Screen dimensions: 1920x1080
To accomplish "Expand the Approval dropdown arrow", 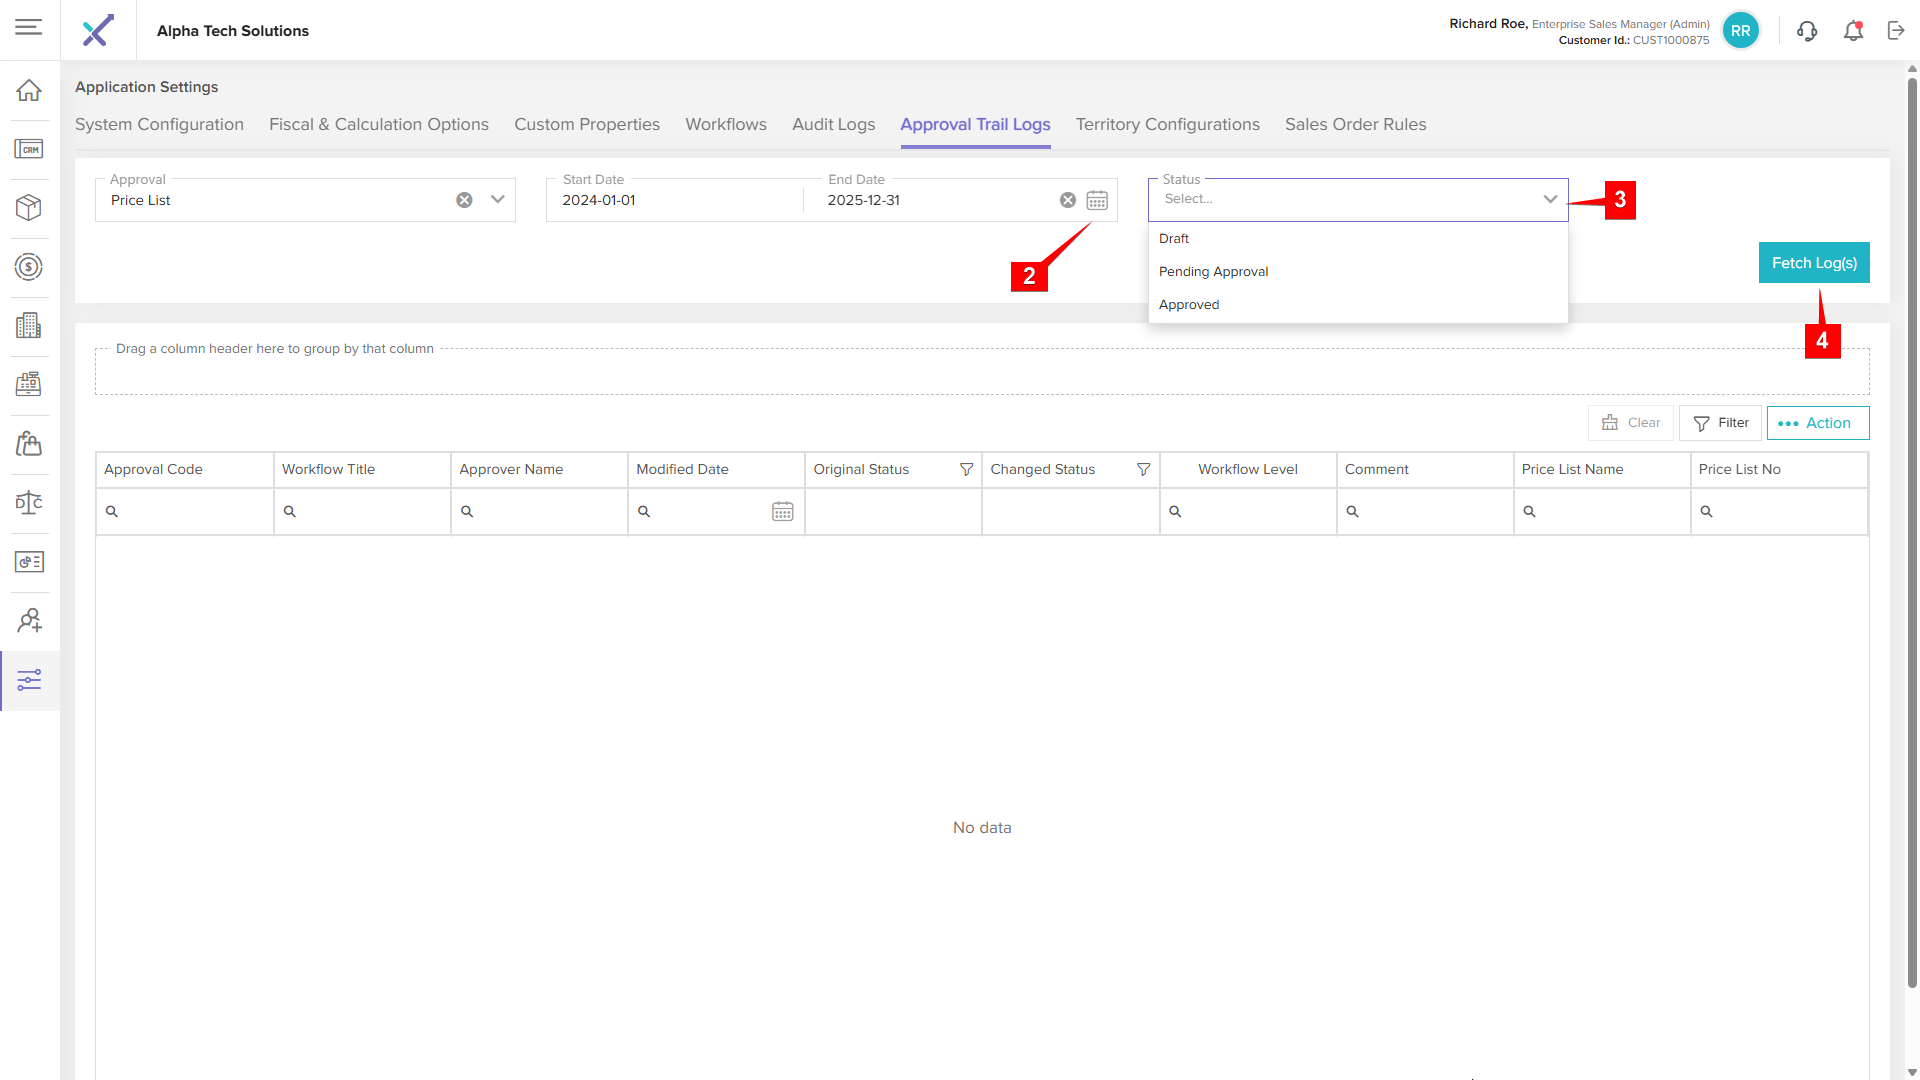I will tap(497, 200).
